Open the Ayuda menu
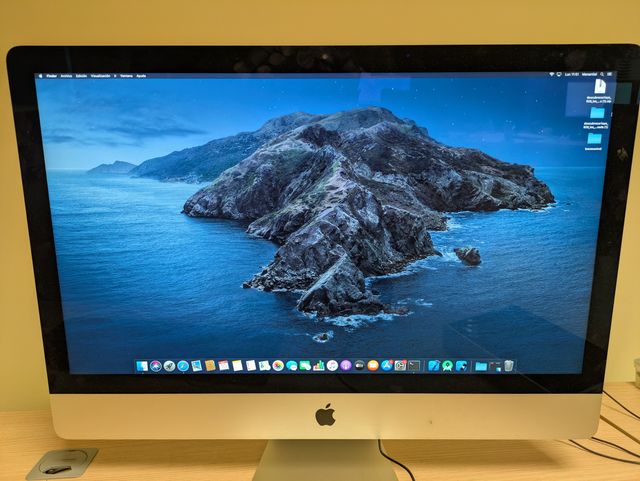The image size is (640, 481). tap(141, 76)
